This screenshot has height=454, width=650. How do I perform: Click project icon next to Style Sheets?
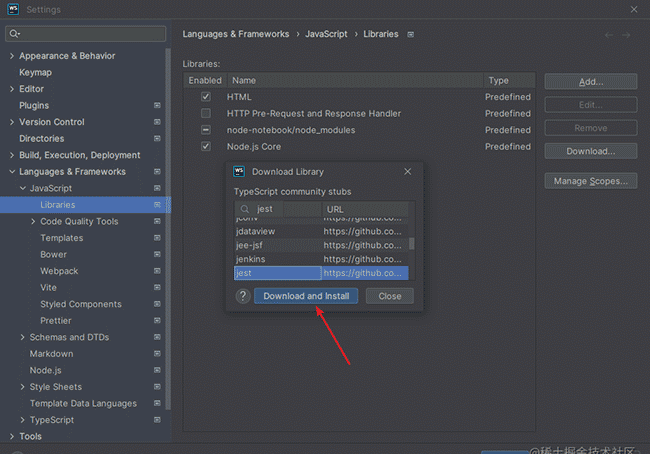(x=157, y=386)
